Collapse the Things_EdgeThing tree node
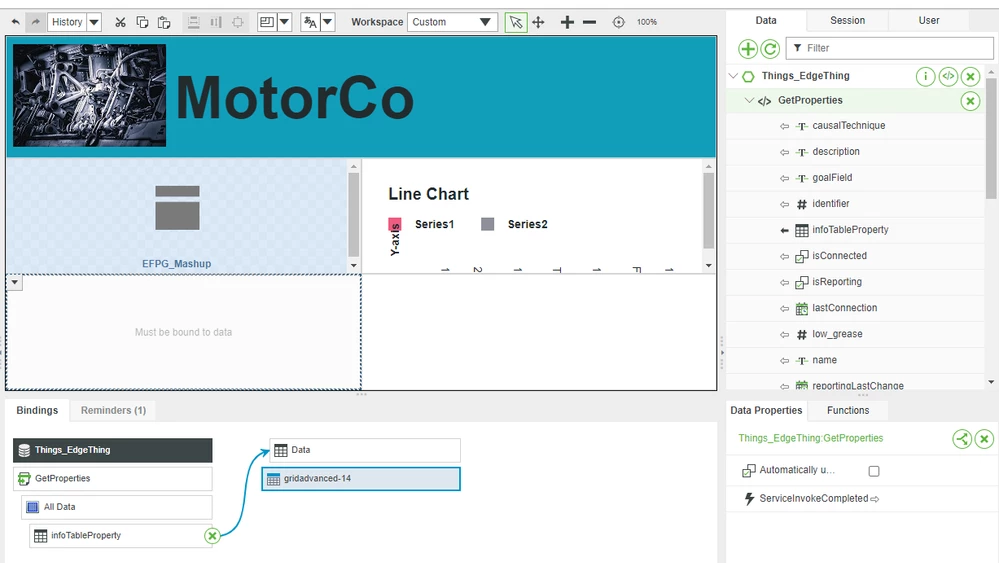This screenshot has height=563, width=999. pos(733,76)
